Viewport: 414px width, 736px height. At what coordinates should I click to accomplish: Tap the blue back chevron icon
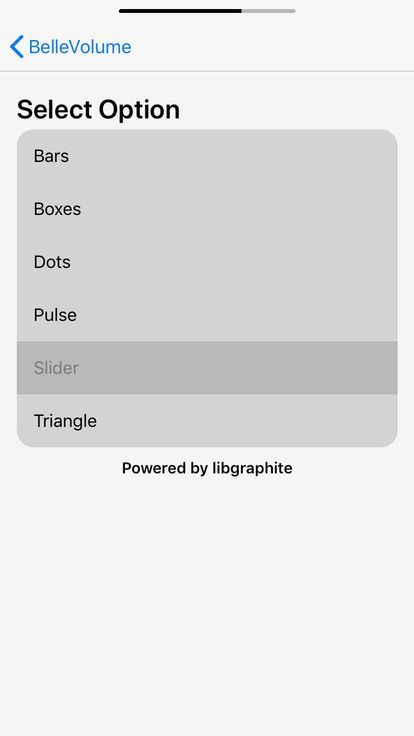16,47
